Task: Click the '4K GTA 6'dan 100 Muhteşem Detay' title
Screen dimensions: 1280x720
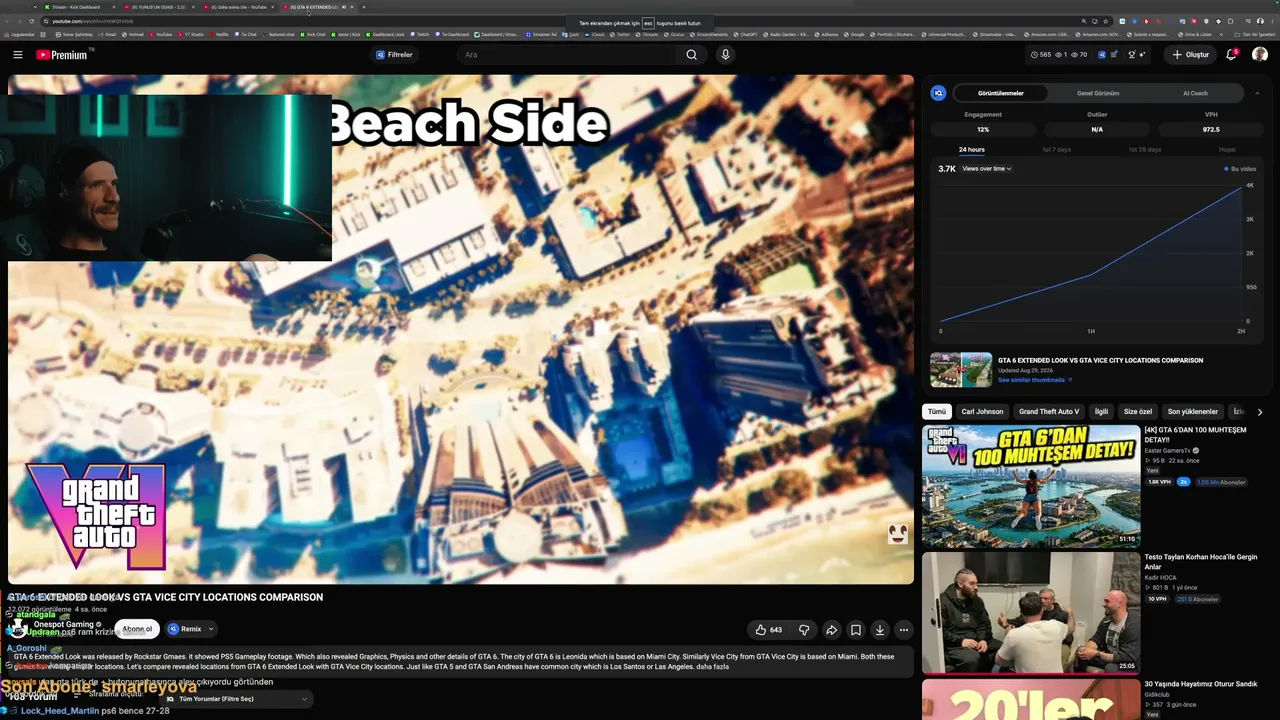Action: click(x=1195, y=435)
